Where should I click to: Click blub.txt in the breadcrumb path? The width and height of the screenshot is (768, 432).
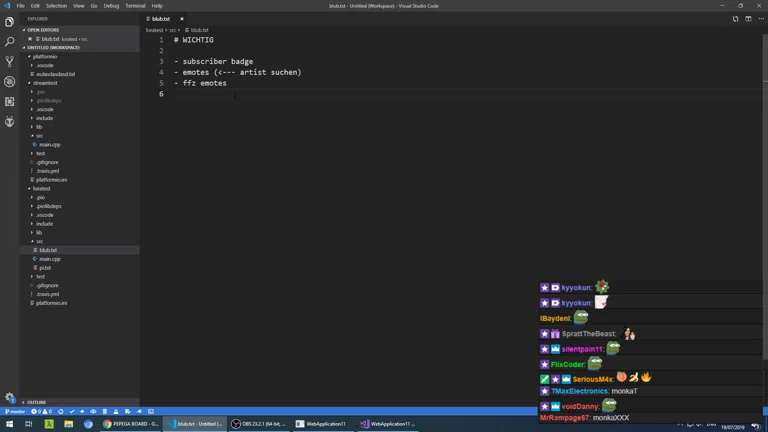(199, 30)
